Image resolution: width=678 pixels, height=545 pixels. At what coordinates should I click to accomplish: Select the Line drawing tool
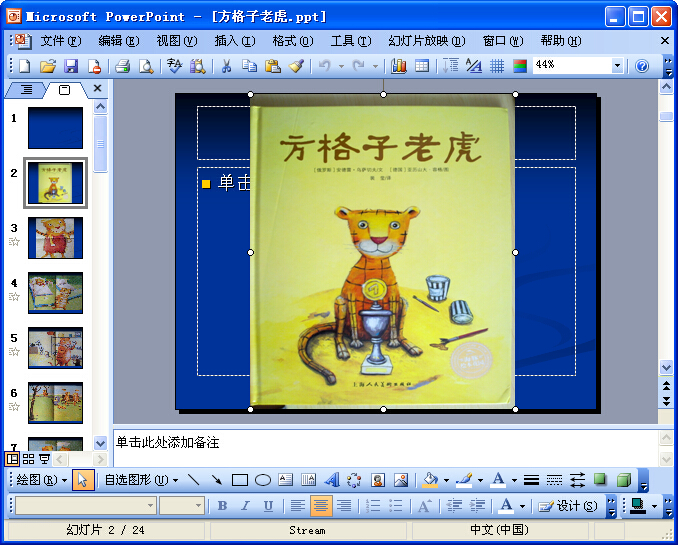[x=193, y=480]
